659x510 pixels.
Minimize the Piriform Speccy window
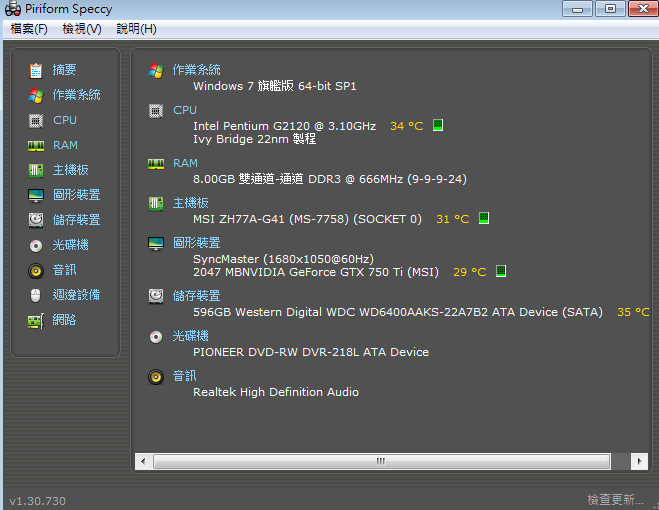tap(577, 9)
